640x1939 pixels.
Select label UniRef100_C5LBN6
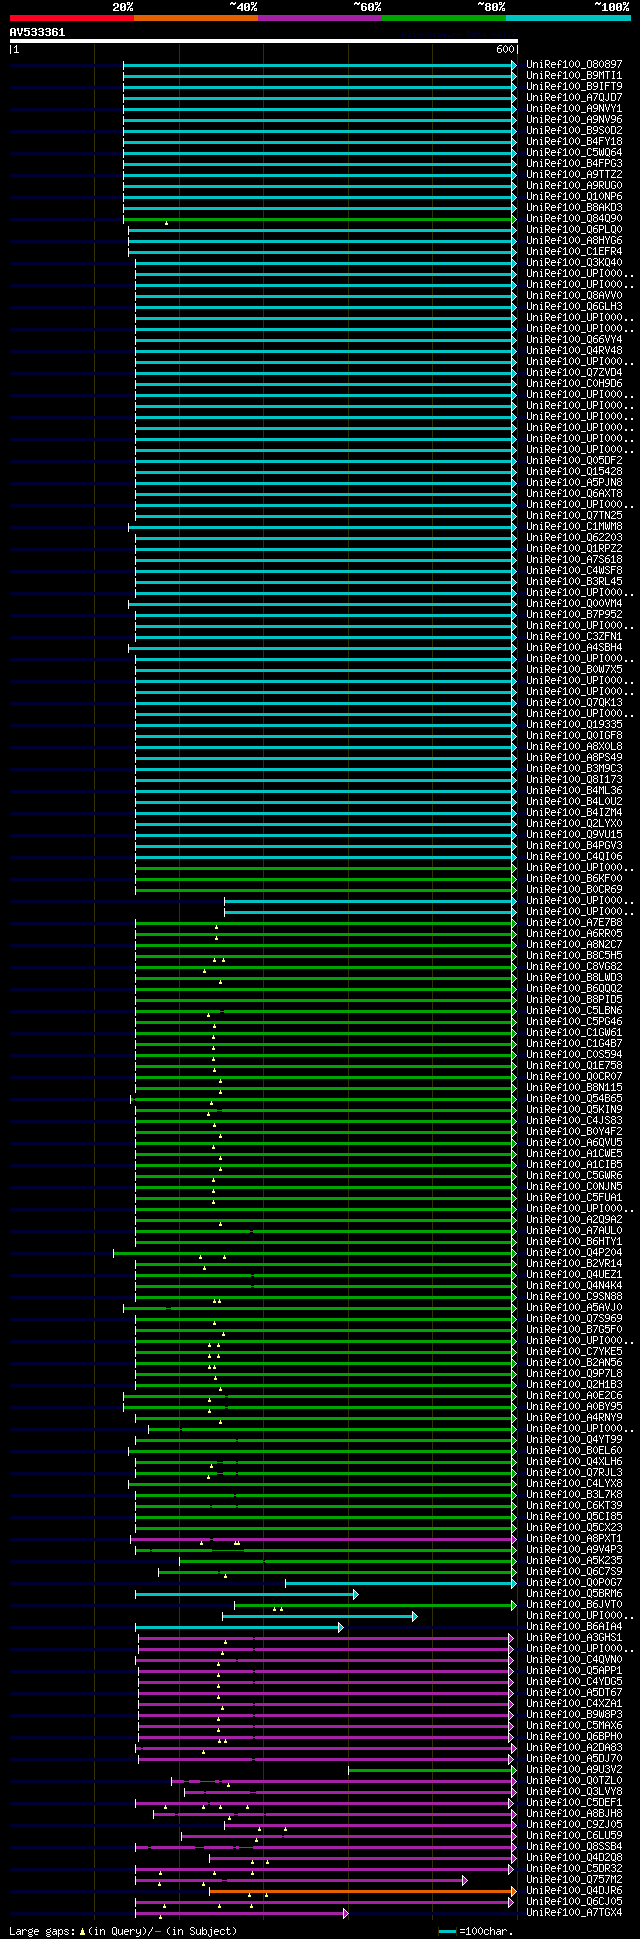(574, 1011)
